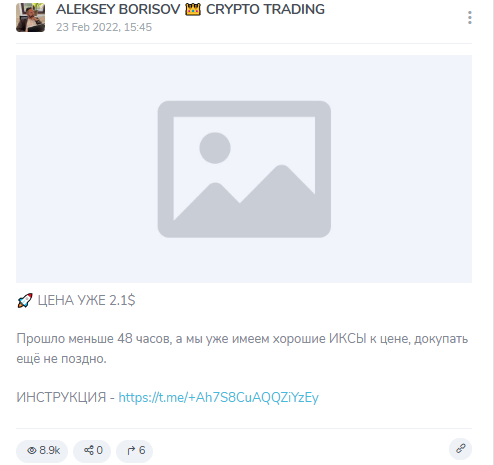Click the channel avatar photo
This screenshot has height=465, width=494.
[x=30, y=17]
